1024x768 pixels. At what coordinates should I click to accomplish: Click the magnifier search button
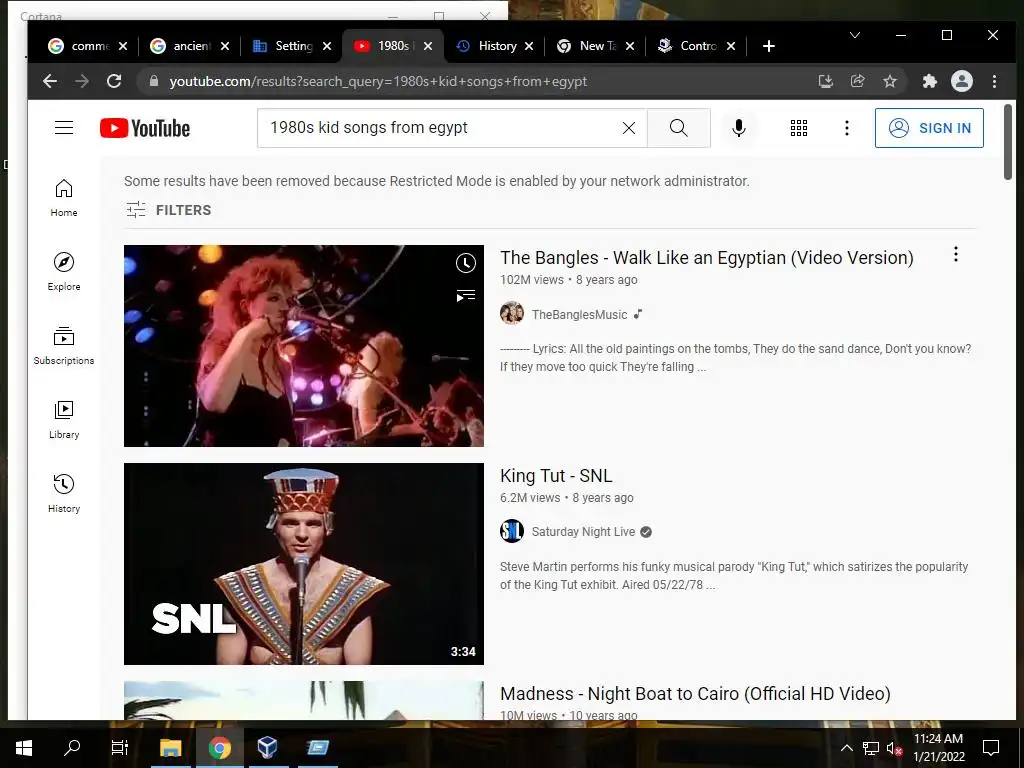[x=679, y=128]
